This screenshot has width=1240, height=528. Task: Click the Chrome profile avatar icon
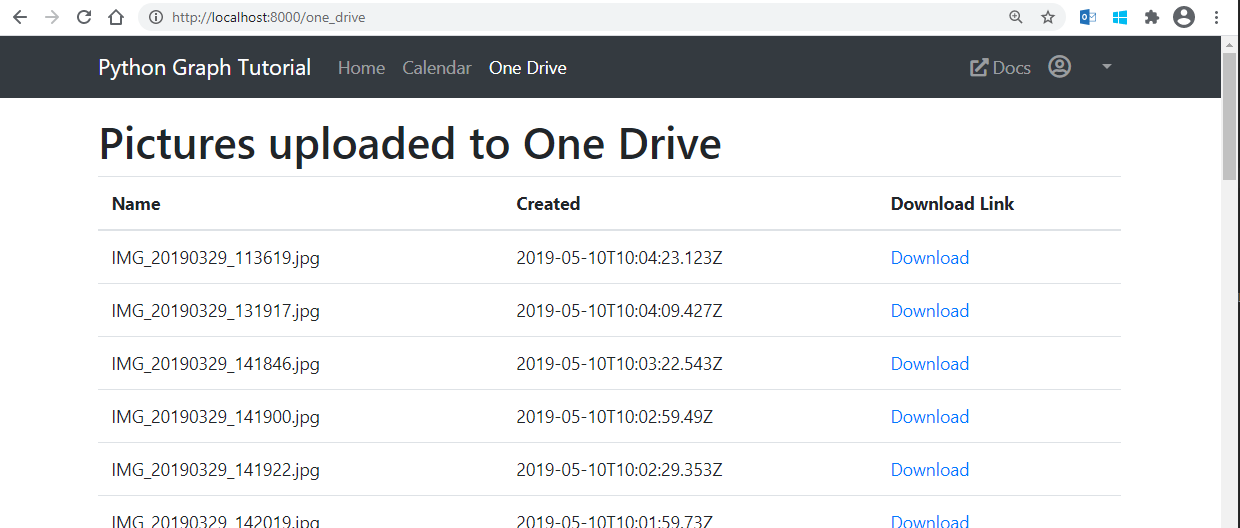tap(1184, 17)
